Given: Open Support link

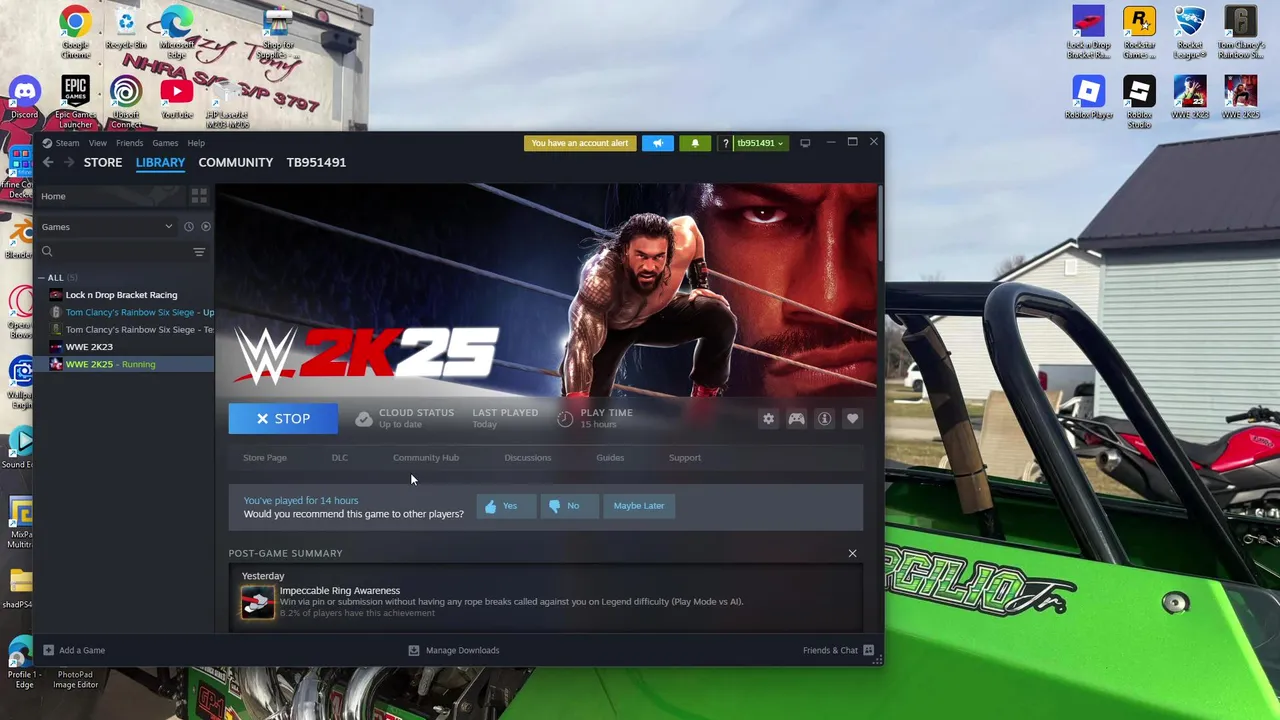Looking at the screenshot, I should (x=685, y=458).
